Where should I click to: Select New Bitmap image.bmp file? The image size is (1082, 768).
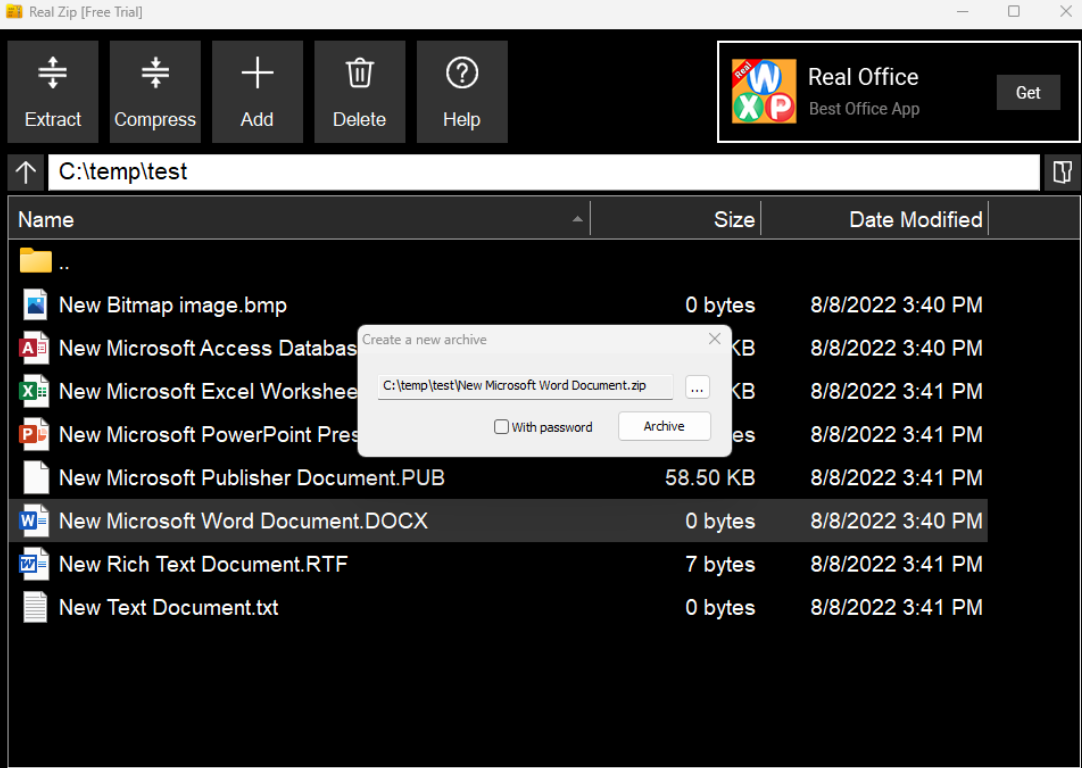point(173,305)
